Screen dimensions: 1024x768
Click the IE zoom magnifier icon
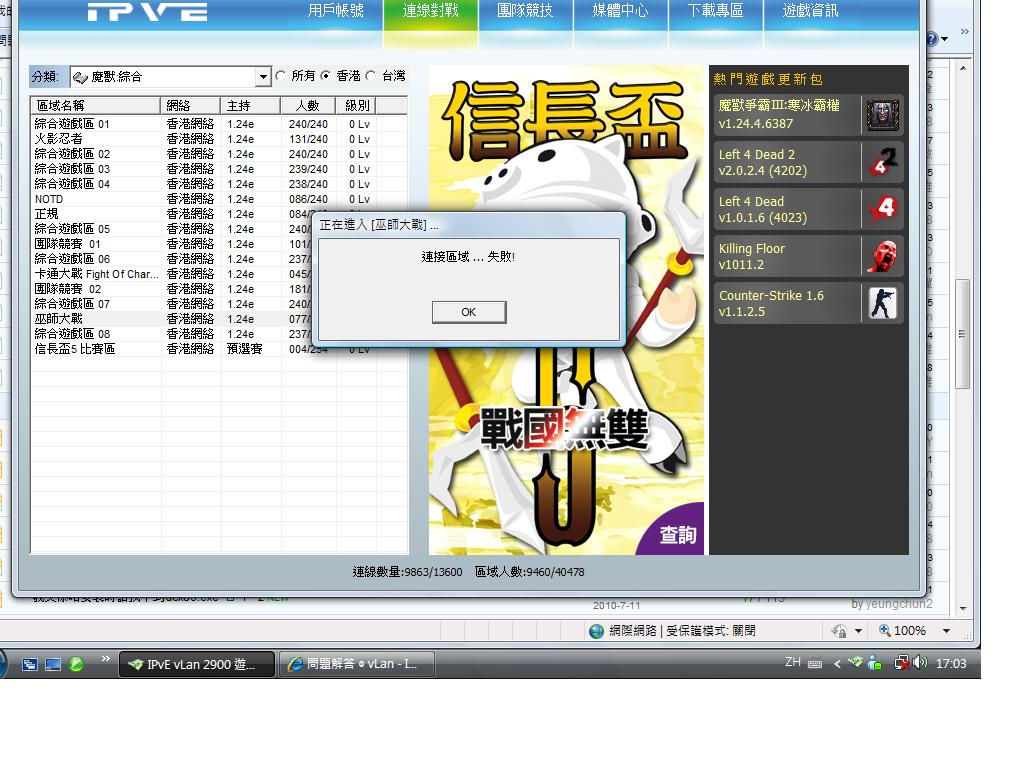point(885,630)
